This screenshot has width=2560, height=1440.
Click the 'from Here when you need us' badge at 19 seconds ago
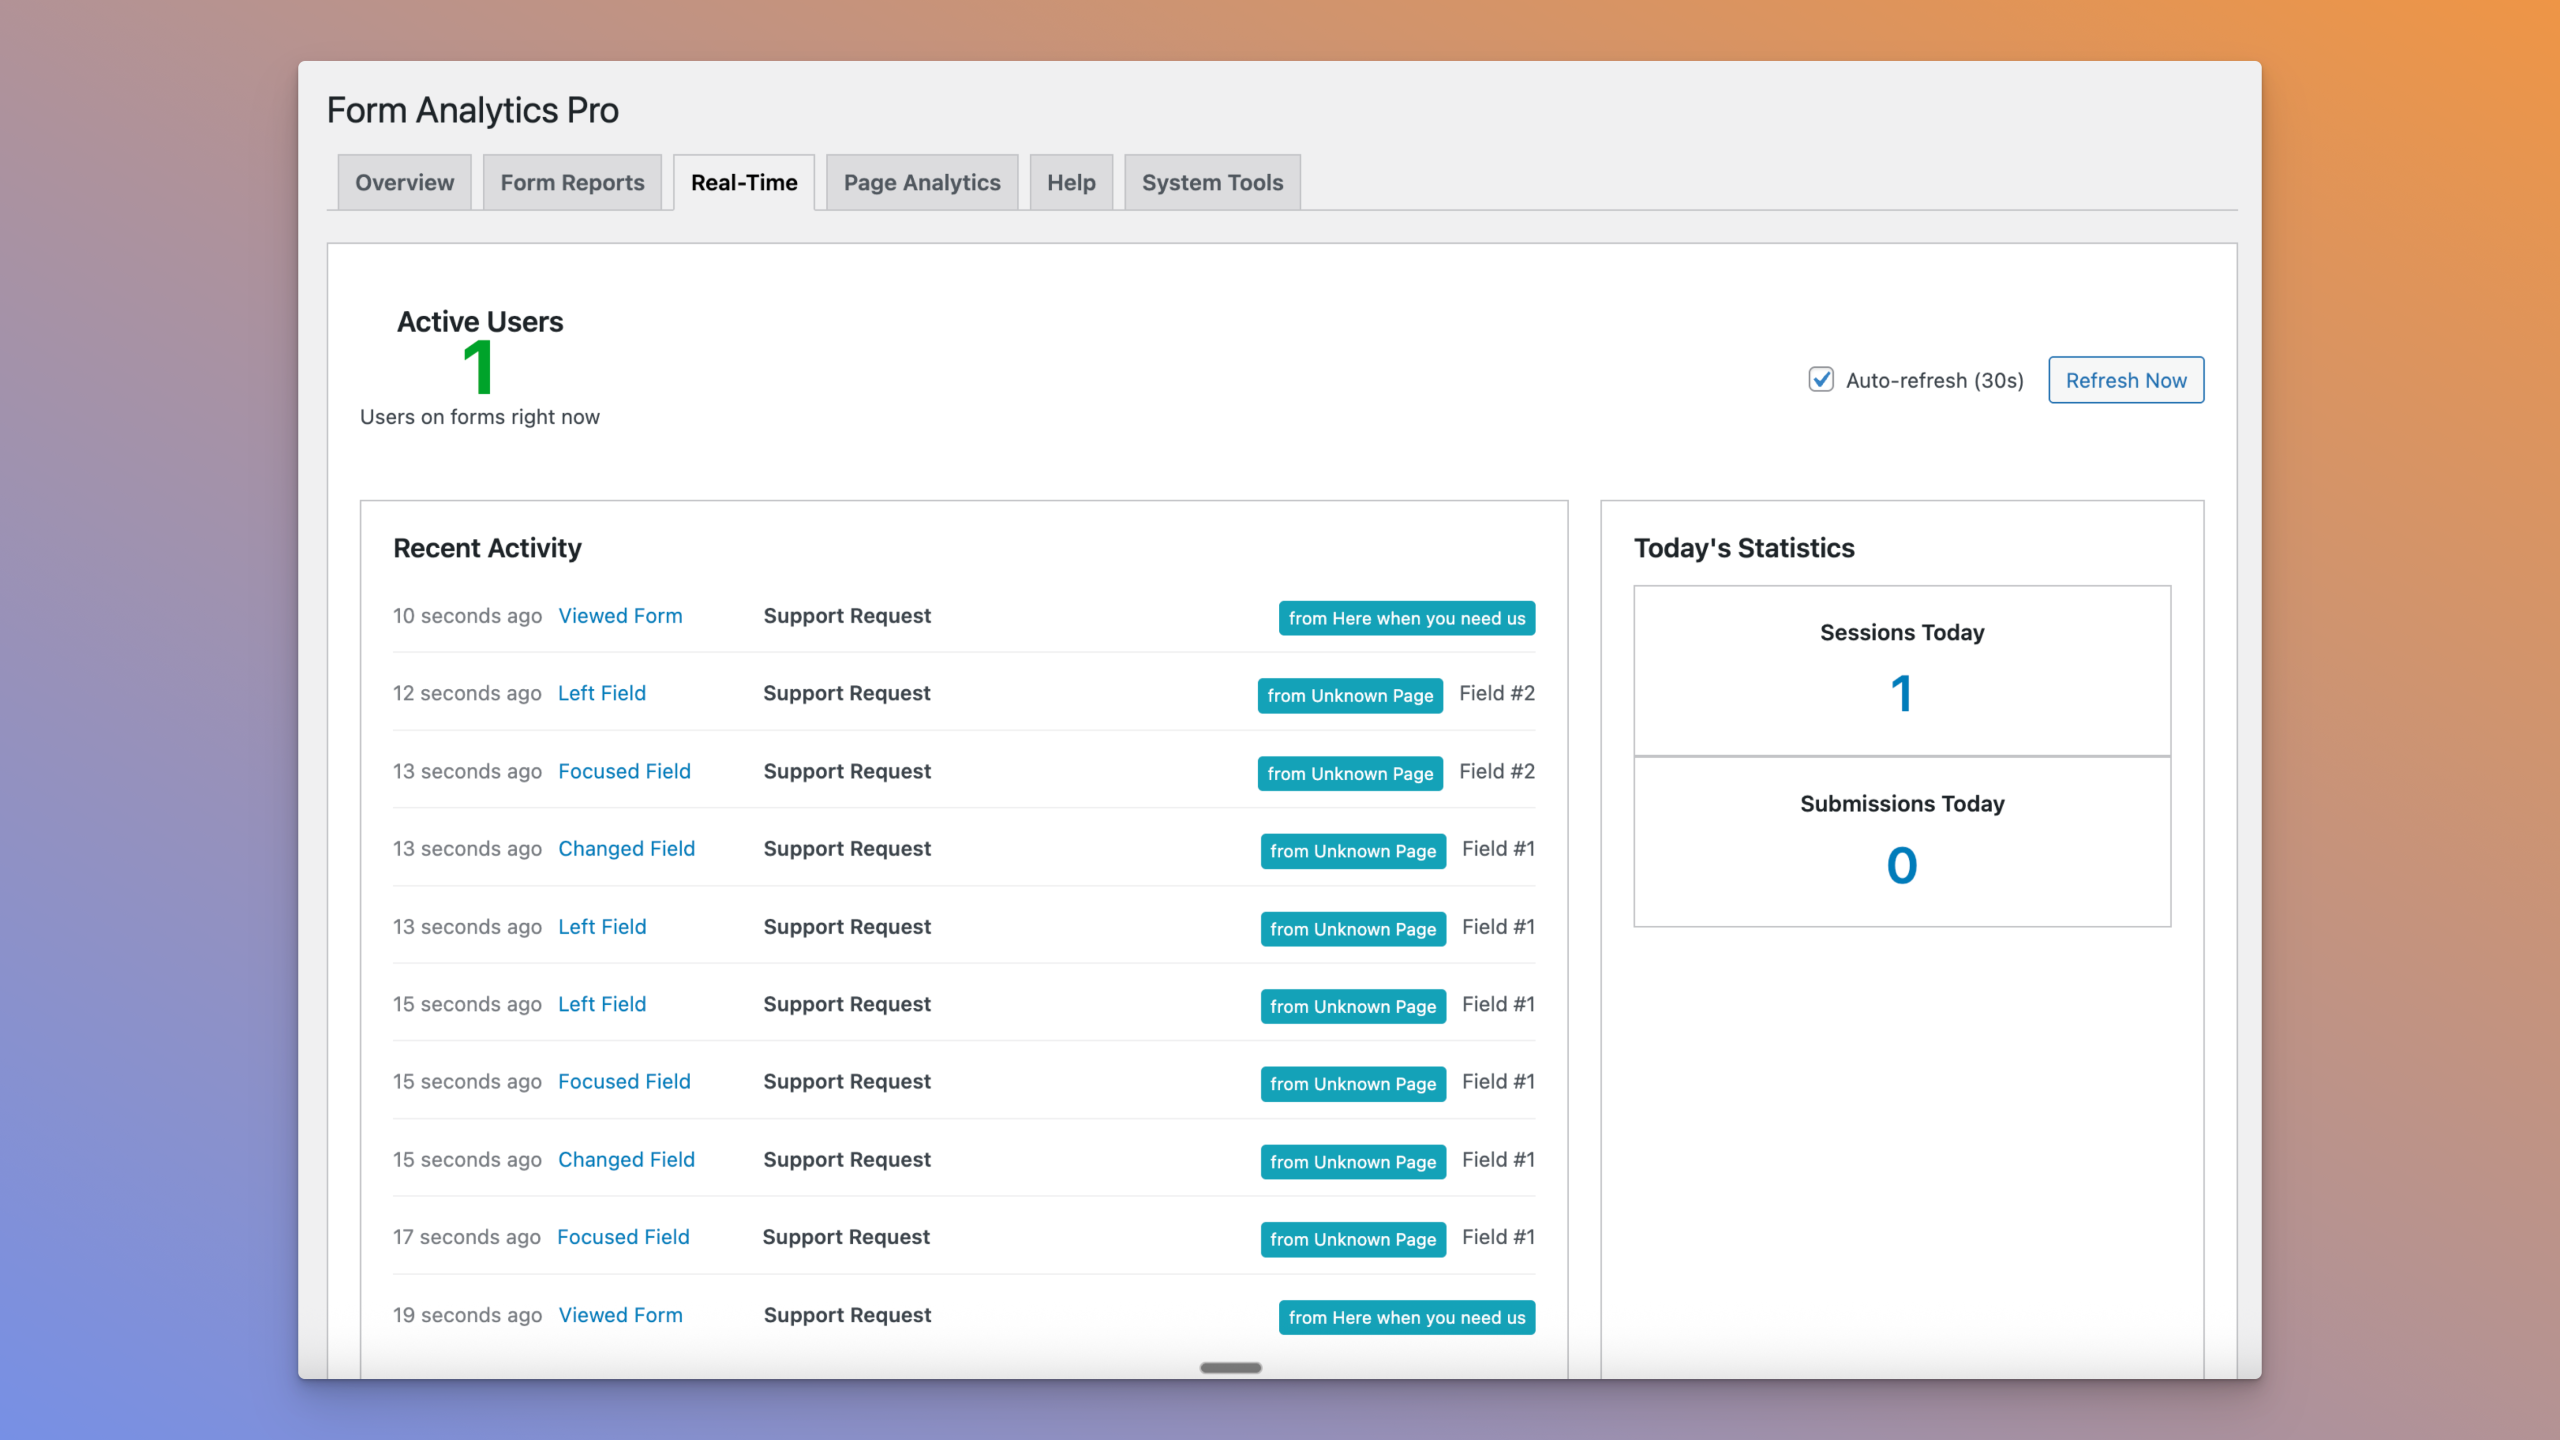(1407, 1317)
